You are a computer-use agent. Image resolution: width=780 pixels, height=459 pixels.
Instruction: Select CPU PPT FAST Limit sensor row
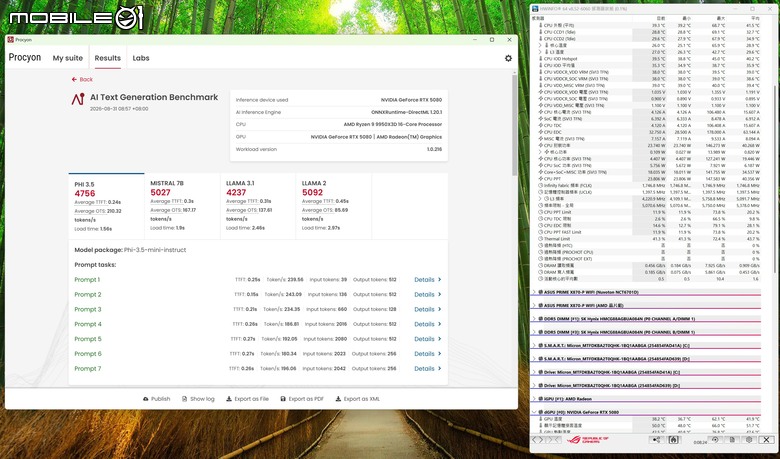(x=646, y=232)
